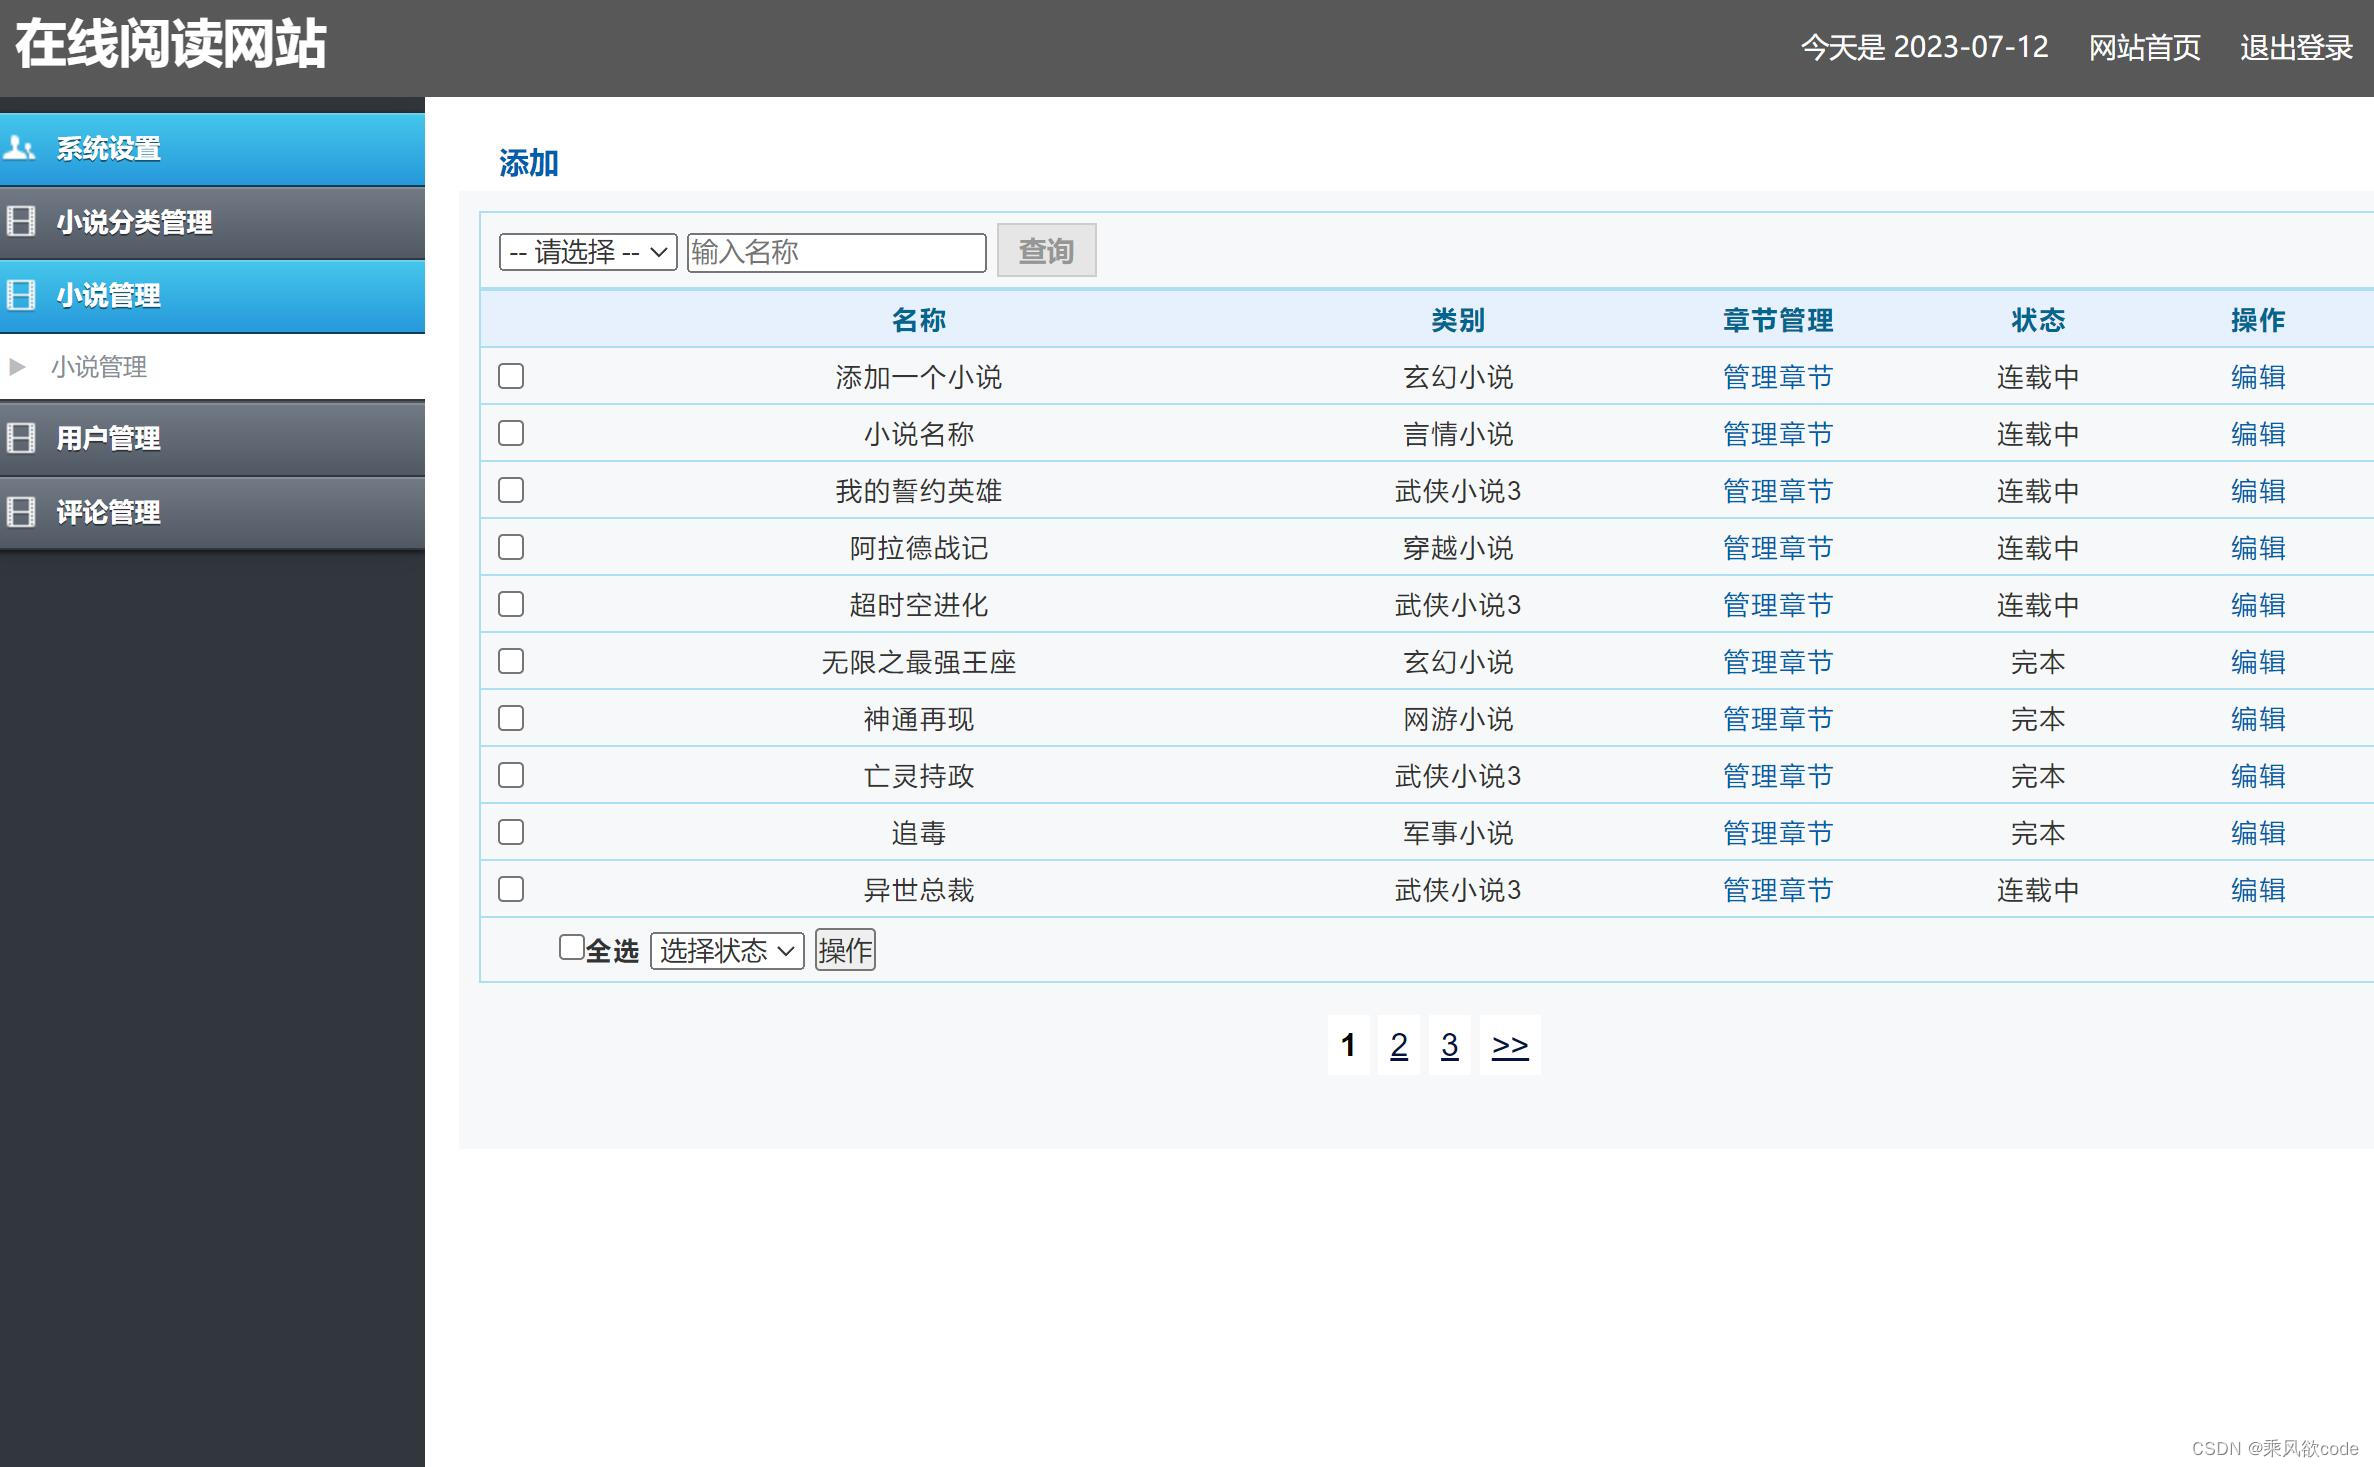Check the checkbox for 添加一个小说
This screenshot has height=1467, width=2374.
(510, 376)
